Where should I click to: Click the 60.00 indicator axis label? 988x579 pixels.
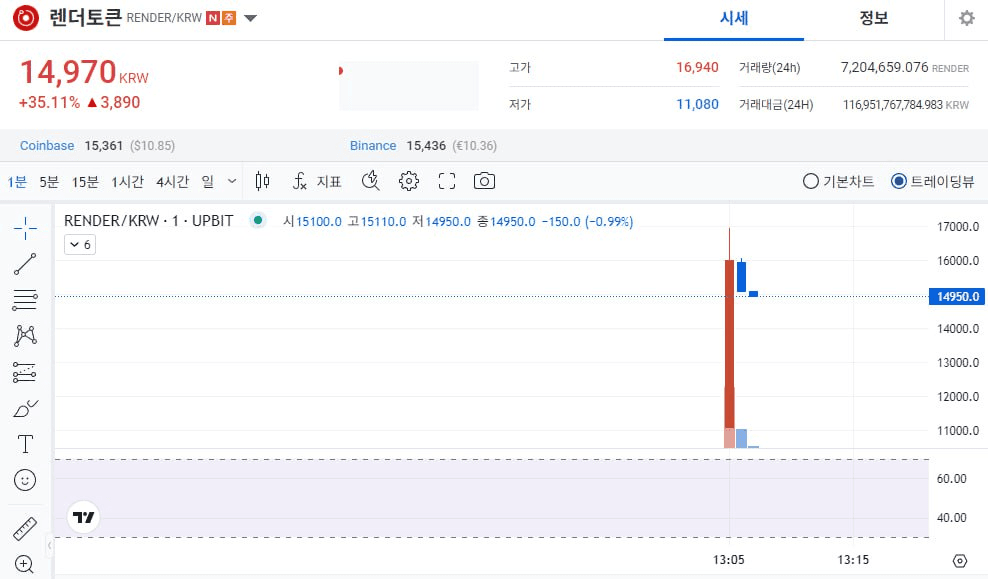pos(951,478)
